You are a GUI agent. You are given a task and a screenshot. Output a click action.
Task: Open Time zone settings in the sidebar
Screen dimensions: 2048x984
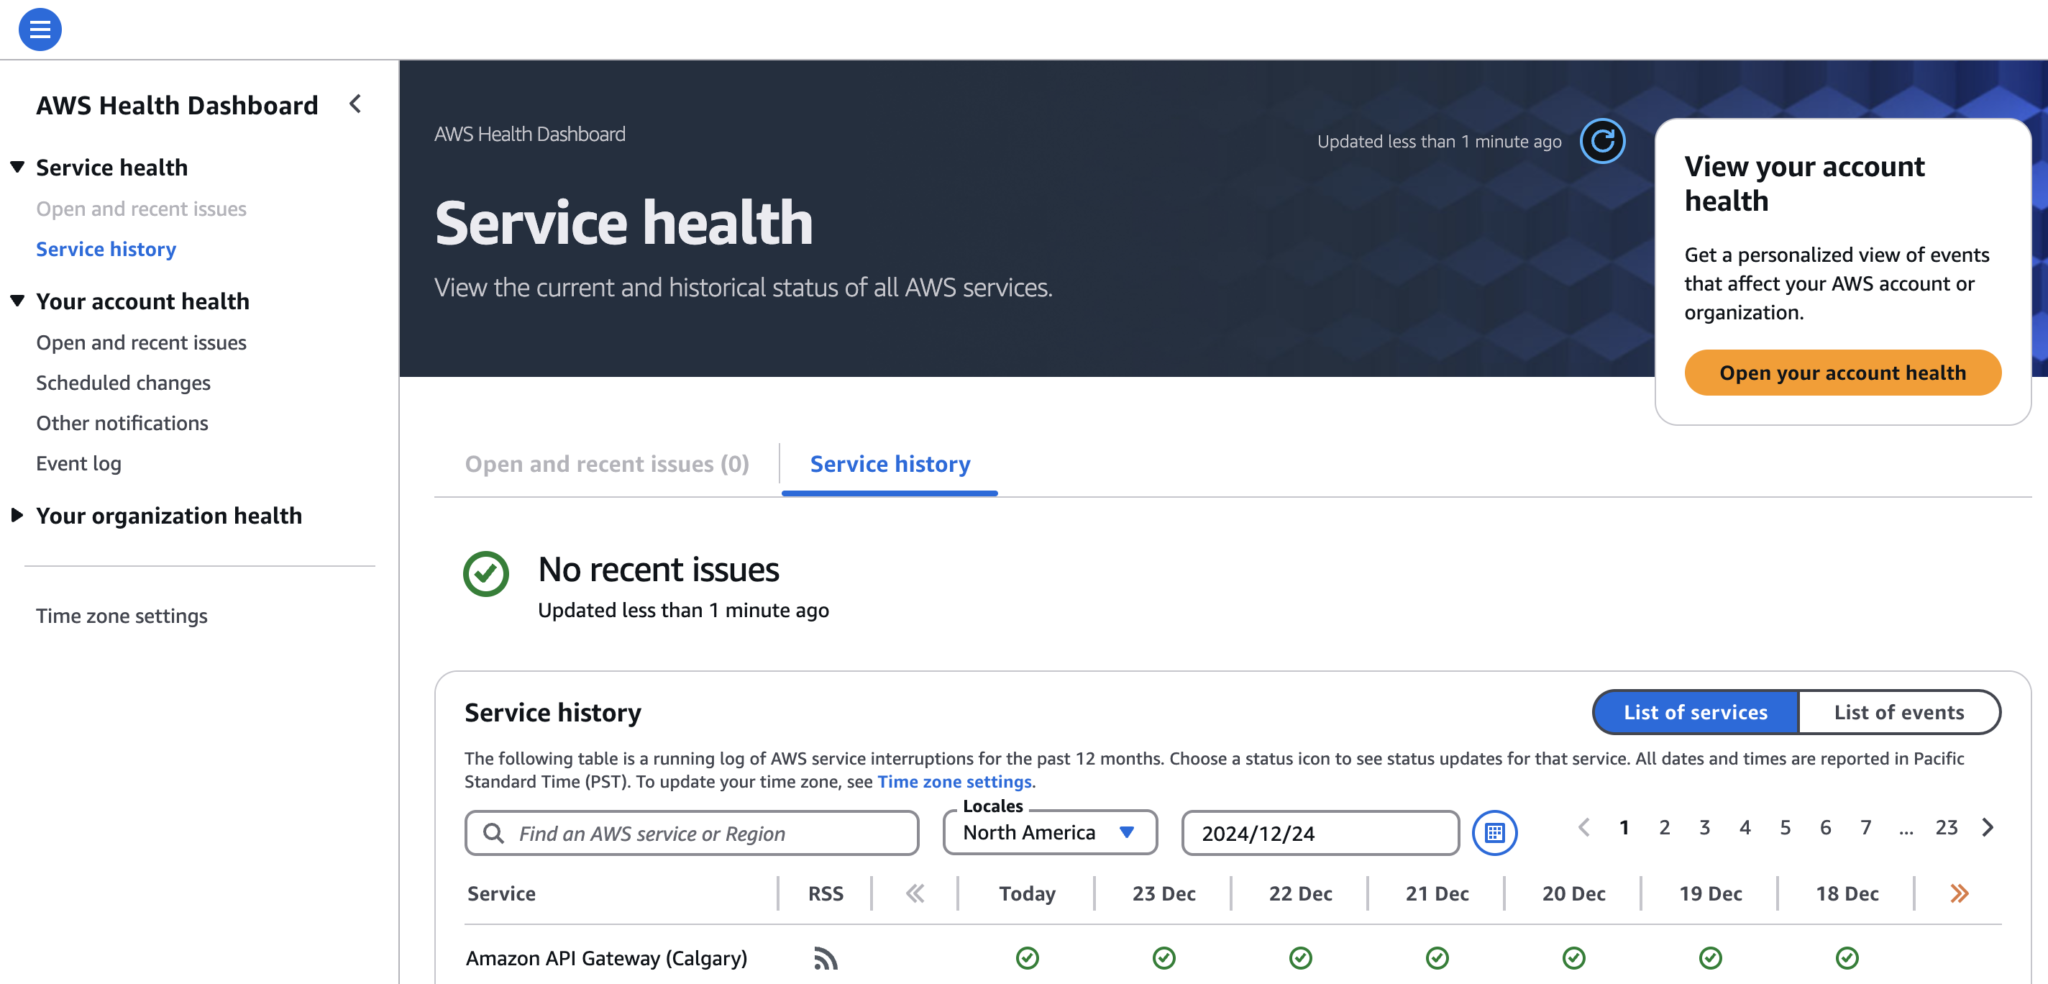(121, 615)
